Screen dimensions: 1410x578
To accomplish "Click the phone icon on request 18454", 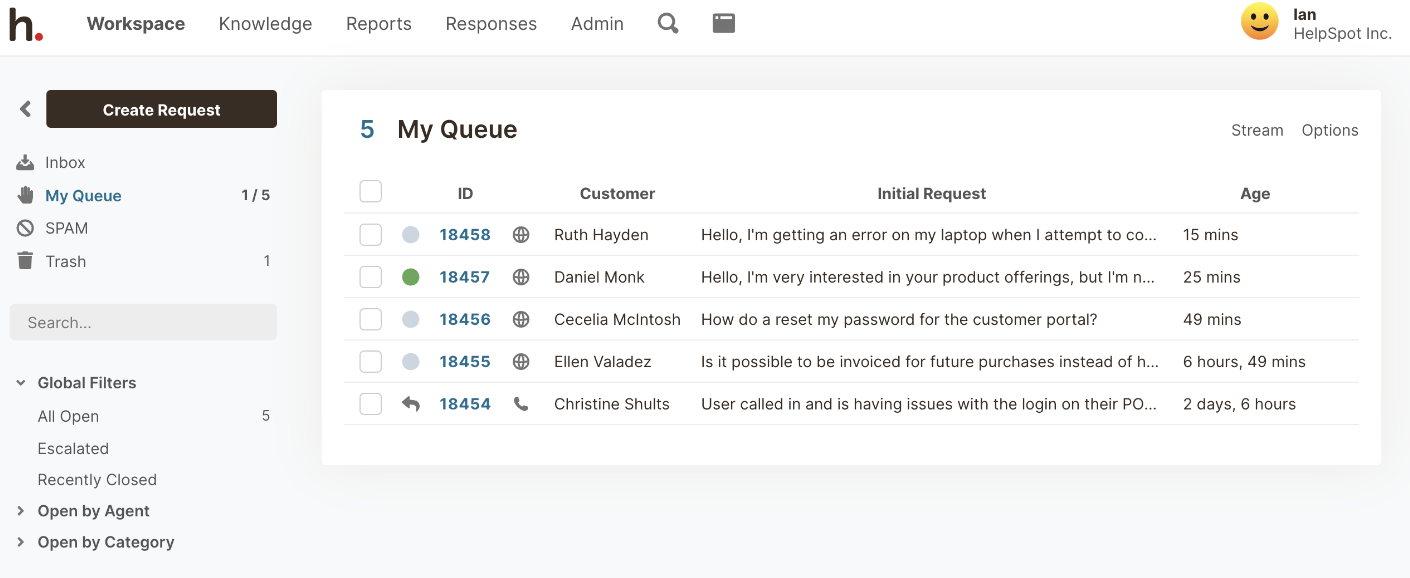I will click(521, 404).
